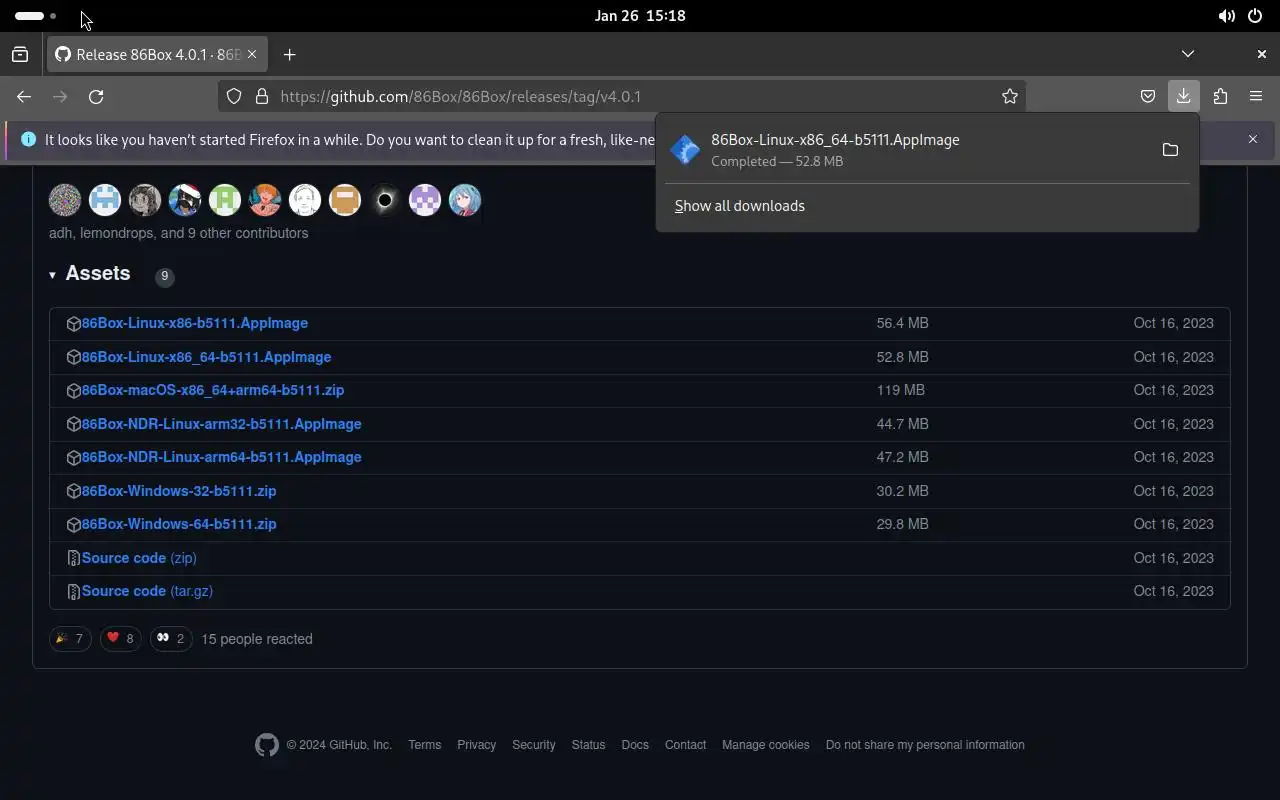Click Show all downloads
This screenshot has height=800, width=1280.
tap(740, 206)
